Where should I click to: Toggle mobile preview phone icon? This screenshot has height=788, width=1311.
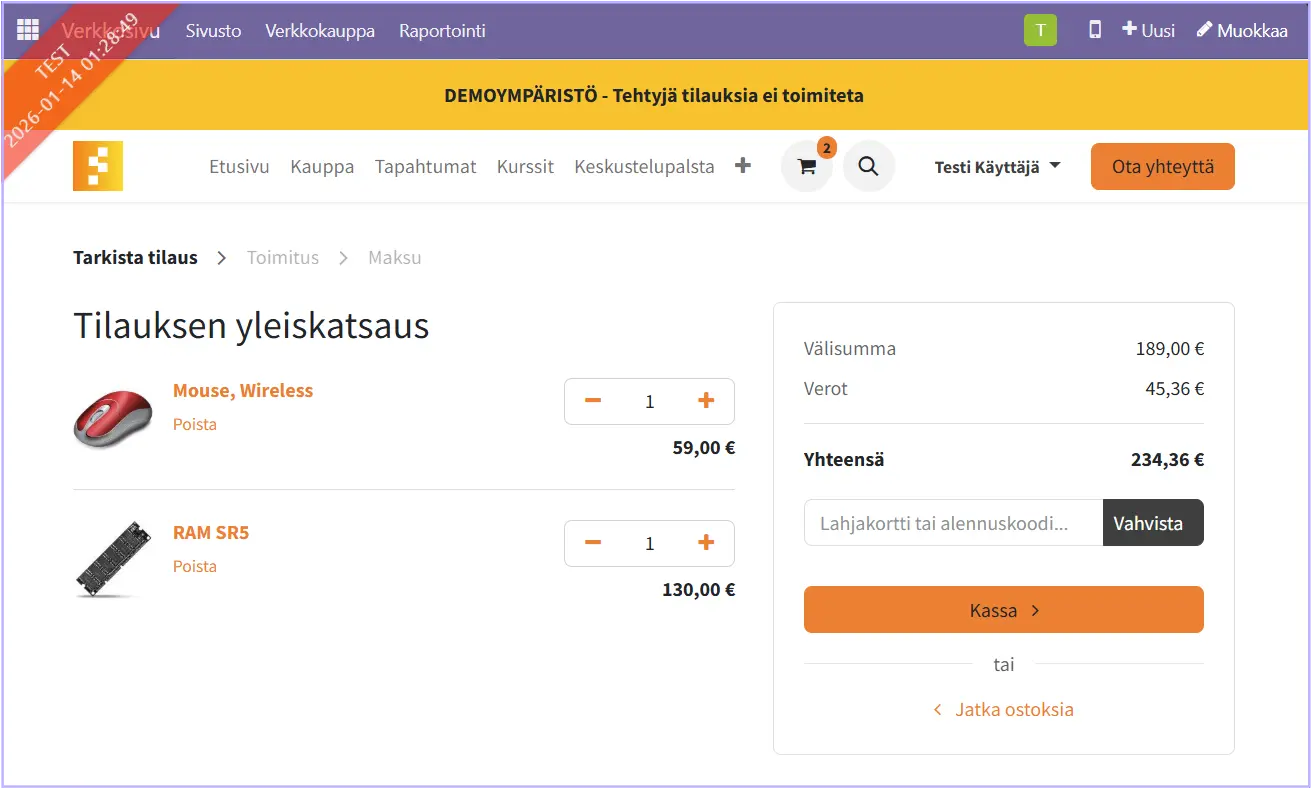1095,30
